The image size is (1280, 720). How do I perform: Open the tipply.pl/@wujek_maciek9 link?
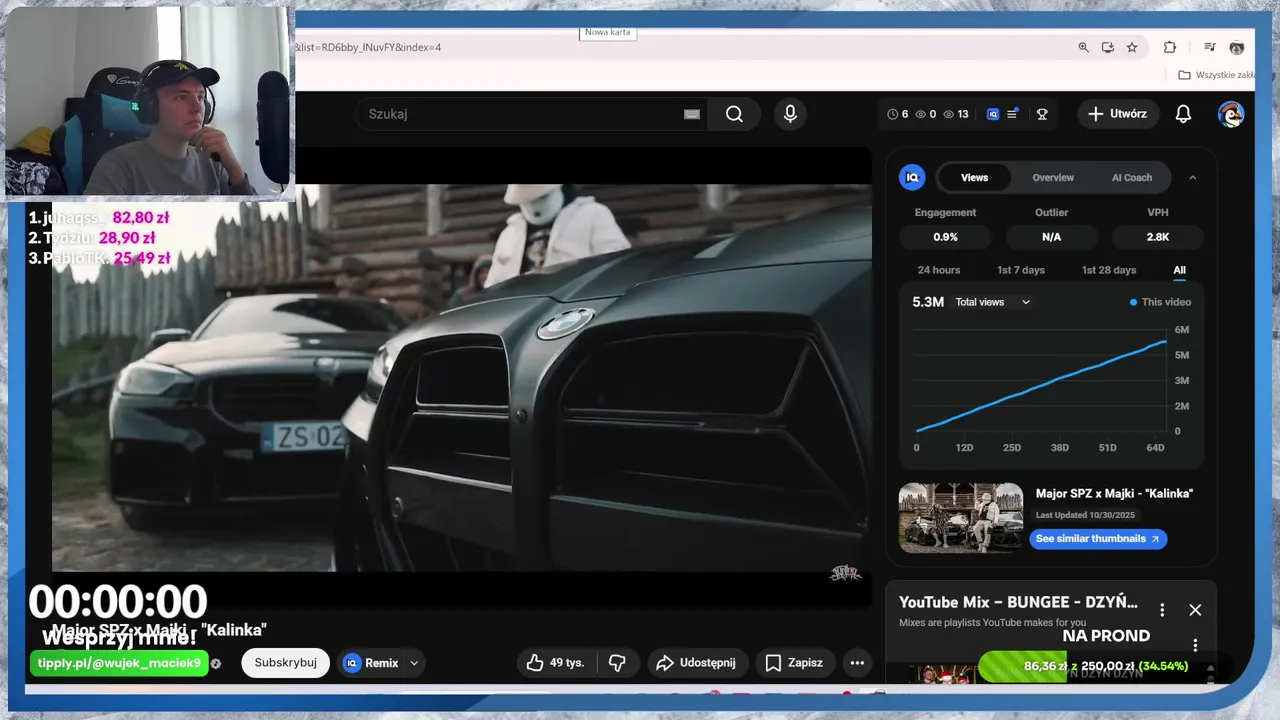click(119, 663)
